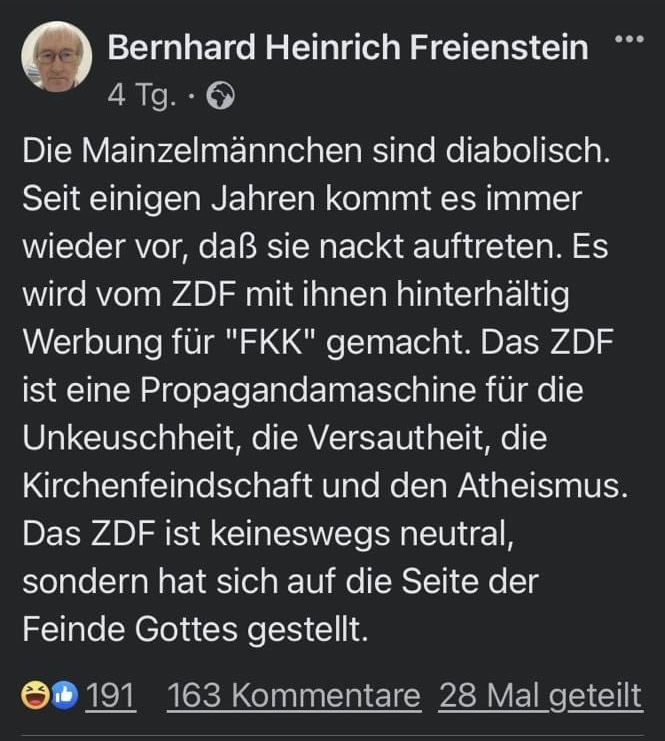Show the list of 191 reactions
Image resolution: width=665 pixels, height=741 pixels.
[110, 695]
